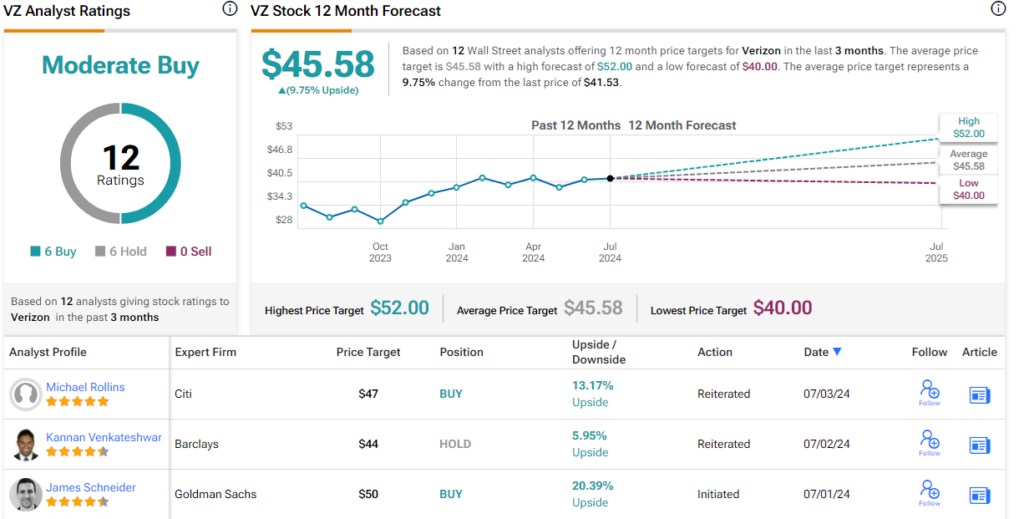Click info icon beside VZ Analyst Ratings
Image resolution: width=1024 pixels, height=519 pixels.
[230, 9]
